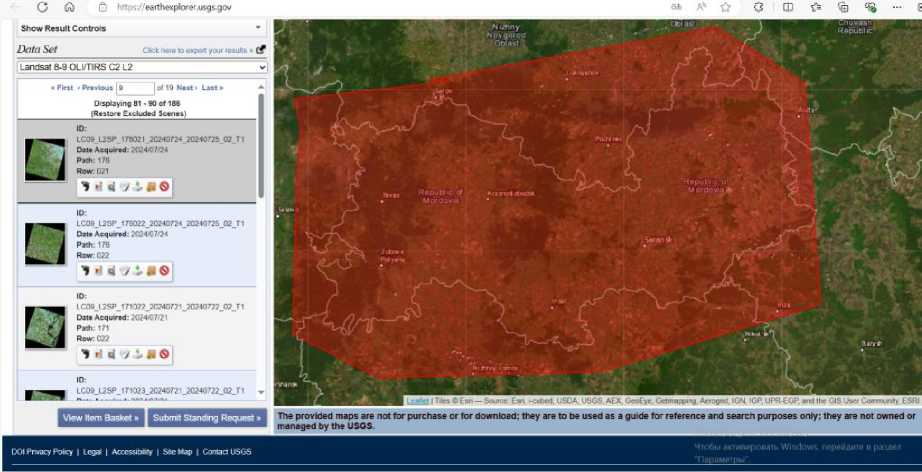
Task: Open compare browse for the Path 178 Row 022 scene
Action: click(111, 271)
